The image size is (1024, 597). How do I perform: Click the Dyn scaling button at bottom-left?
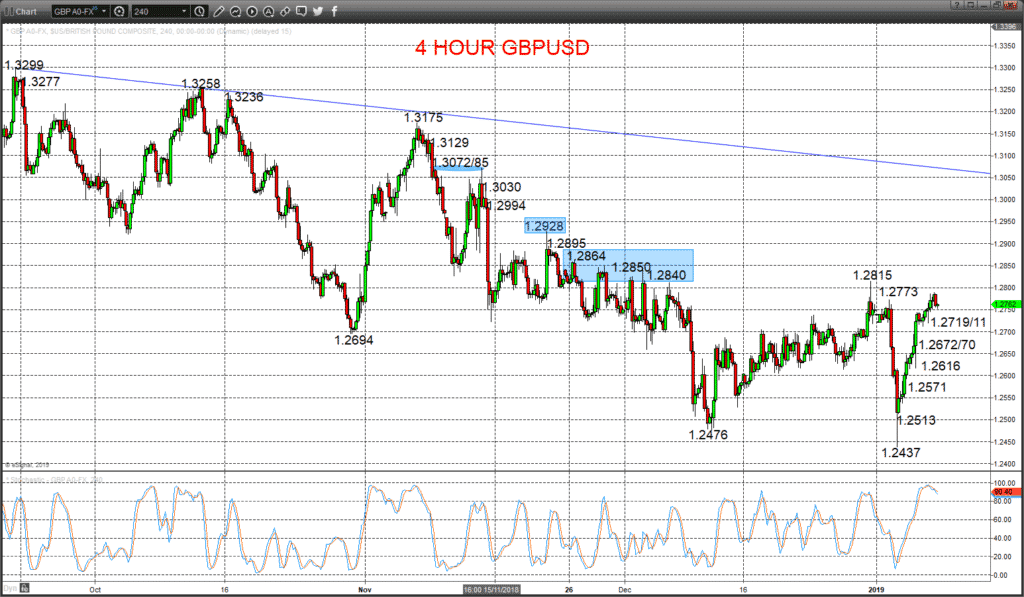pyautogui.click(x=10, y=589)
